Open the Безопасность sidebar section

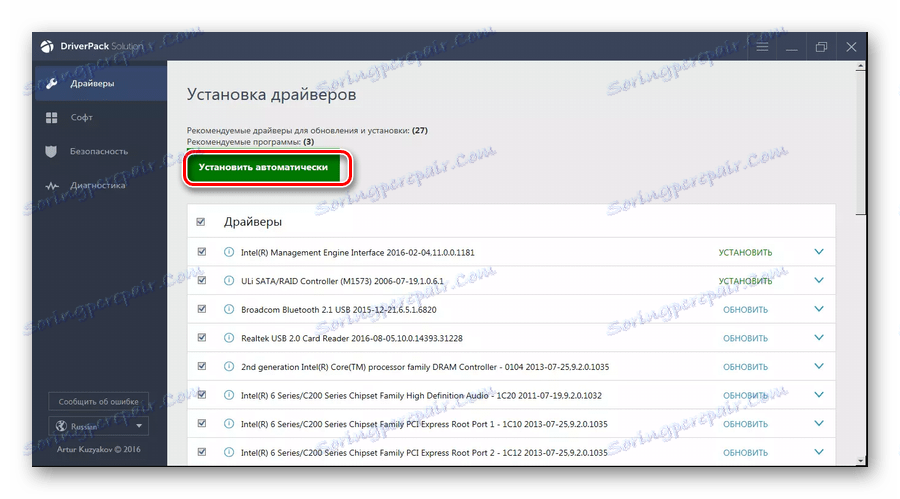pyautogui.click(x=99, y=152)
